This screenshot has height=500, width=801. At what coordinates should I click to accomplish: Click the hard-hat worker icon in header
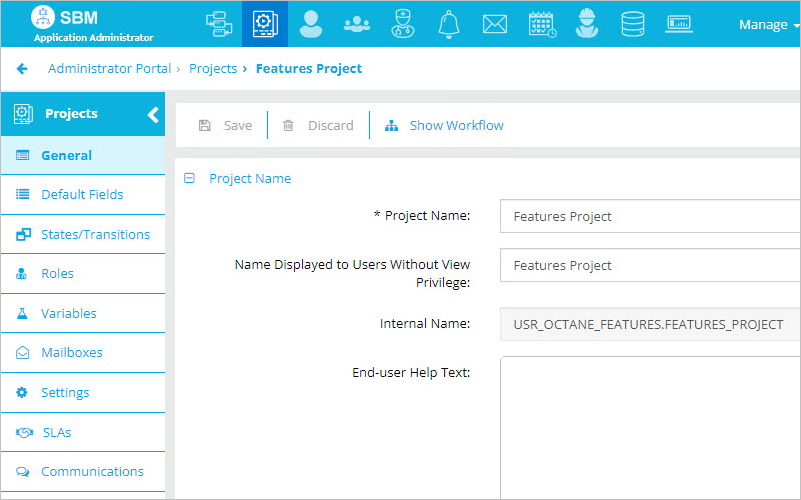coord(587,24)
